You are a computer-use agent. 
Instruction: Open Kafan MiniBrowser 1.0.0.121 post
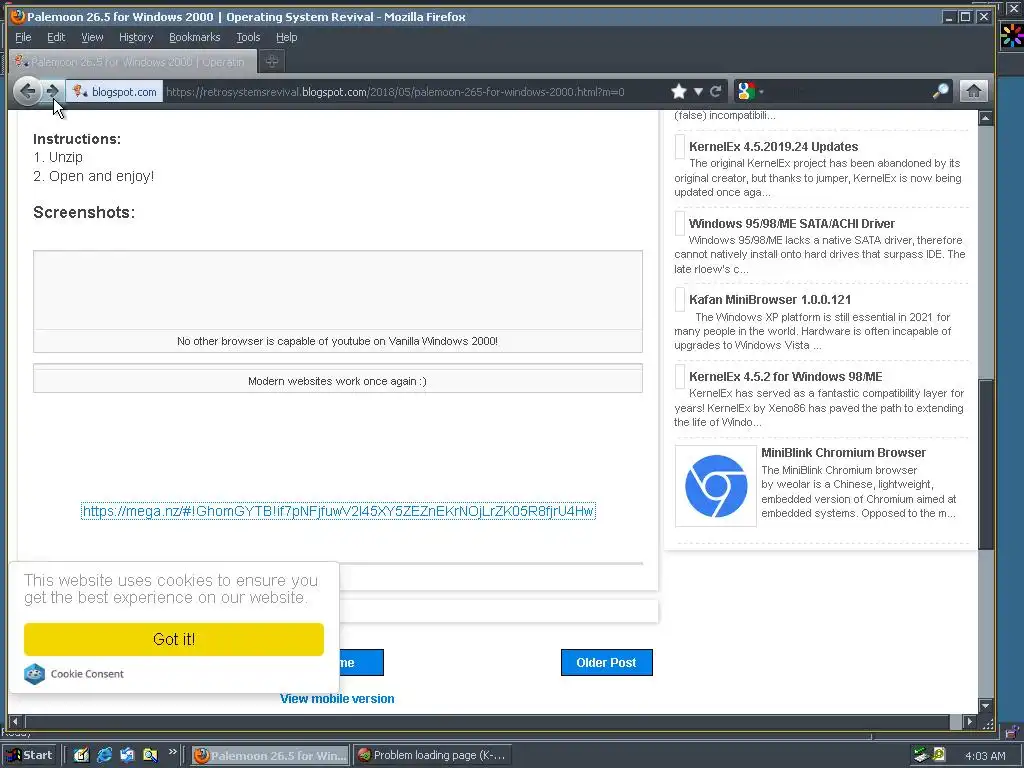pyautogui.click(x=770, y=300)
